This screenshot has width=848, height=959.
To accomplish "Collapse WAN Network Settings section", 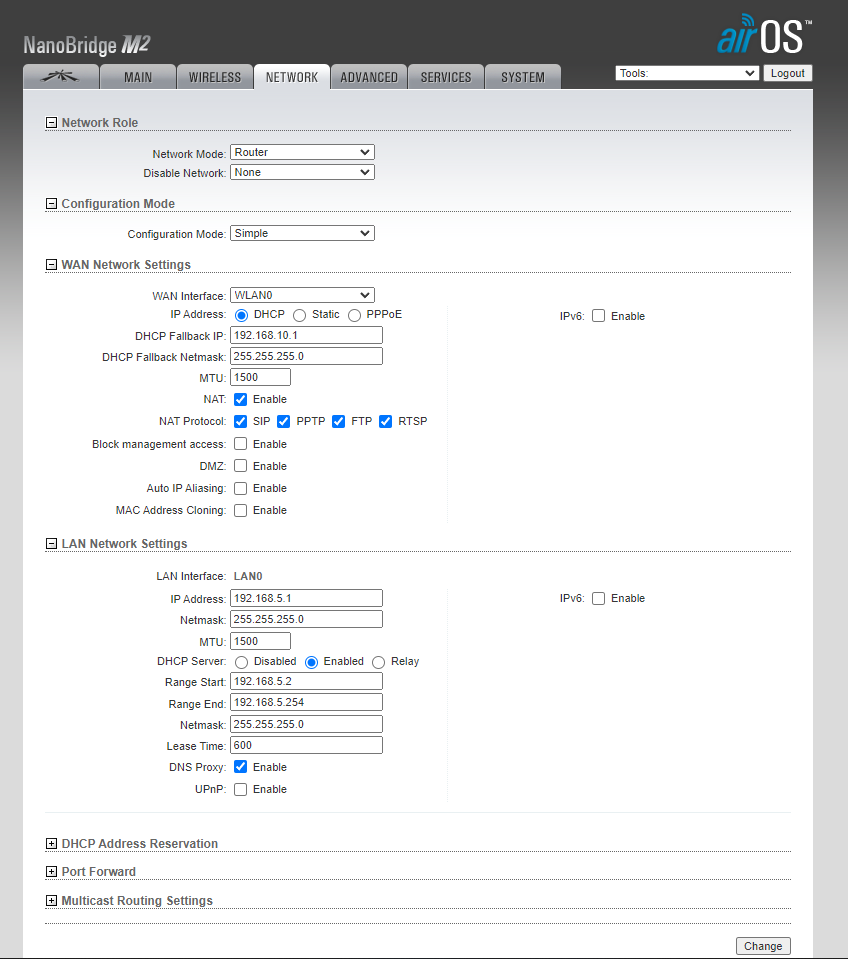I will click(52, 265).
